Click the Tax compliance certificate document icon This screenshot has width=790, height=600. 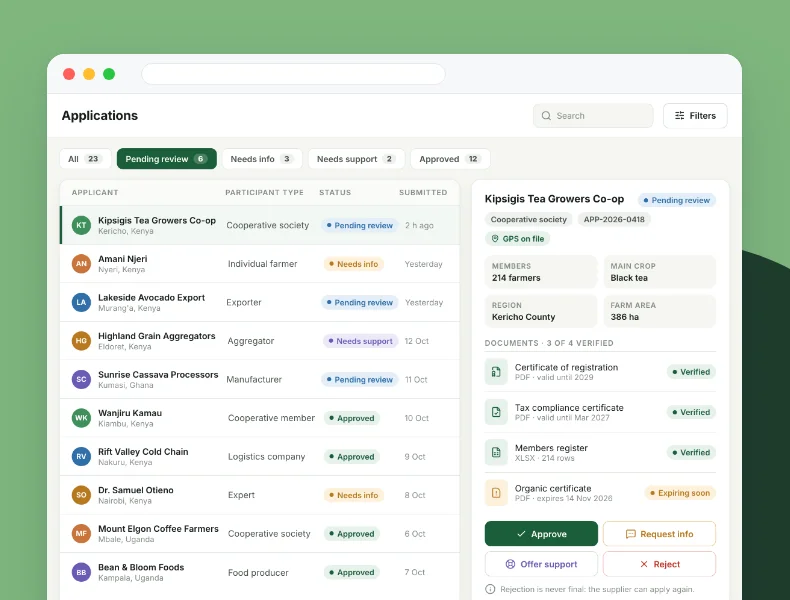(x=496, y=412)
